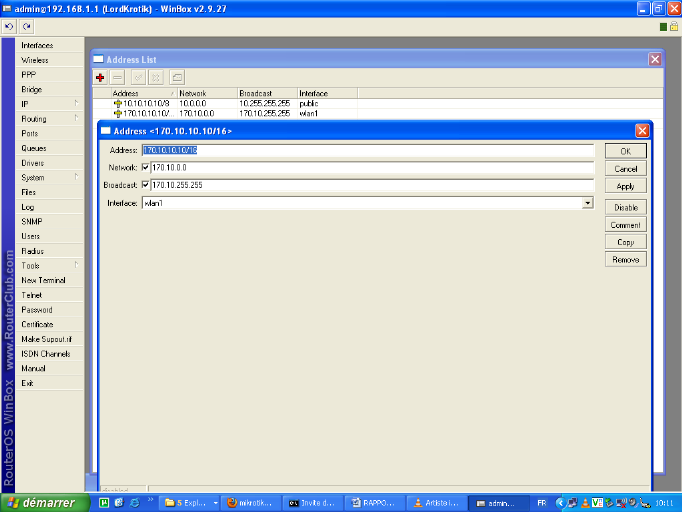Viewport: 682px width, 512px height.
Task: Click the Address input field
Action: pyautogui.click(x=368, y=150)
